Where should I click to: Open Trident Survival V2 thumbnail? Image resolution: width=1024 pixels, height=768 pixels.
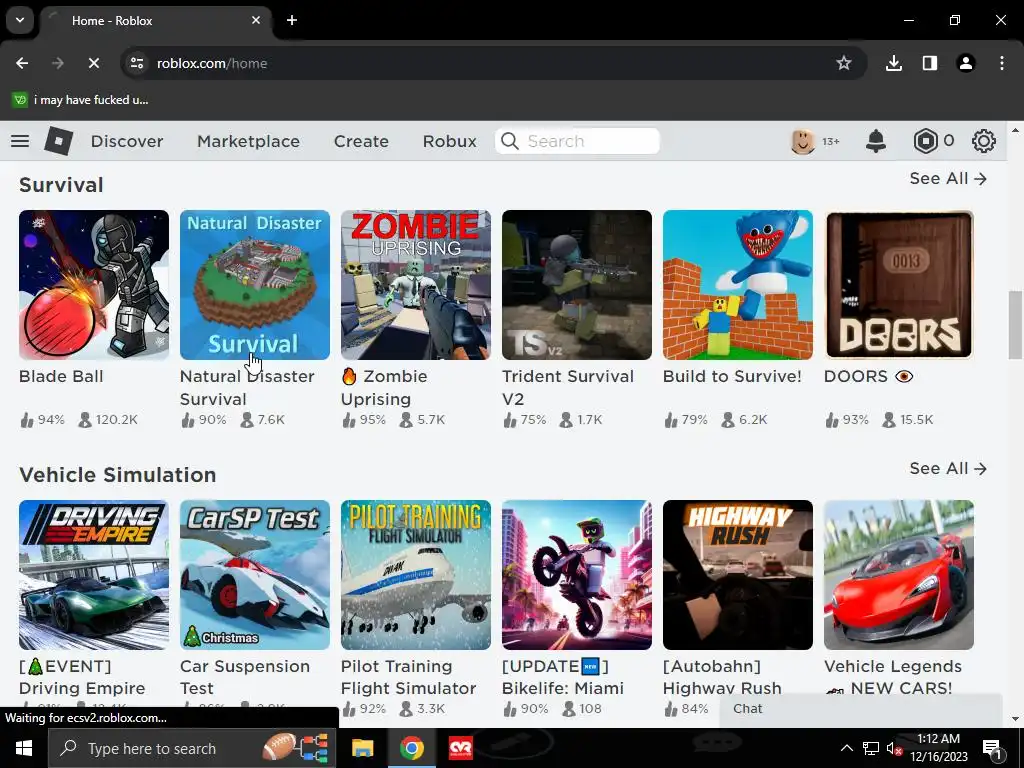point(577,285)
